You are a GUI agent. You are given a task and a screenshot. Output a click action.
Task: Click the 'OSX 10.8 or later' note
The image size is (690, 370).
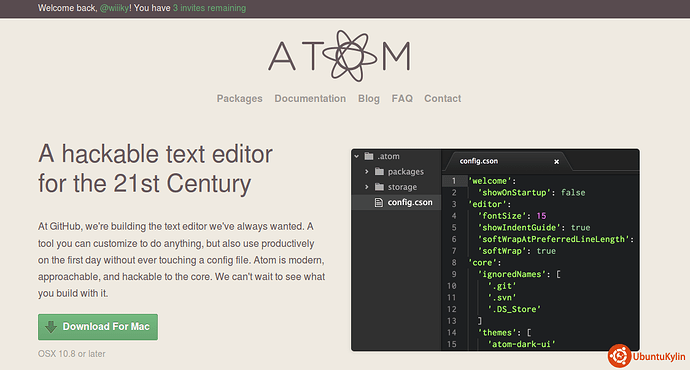(x=72, y=354)
